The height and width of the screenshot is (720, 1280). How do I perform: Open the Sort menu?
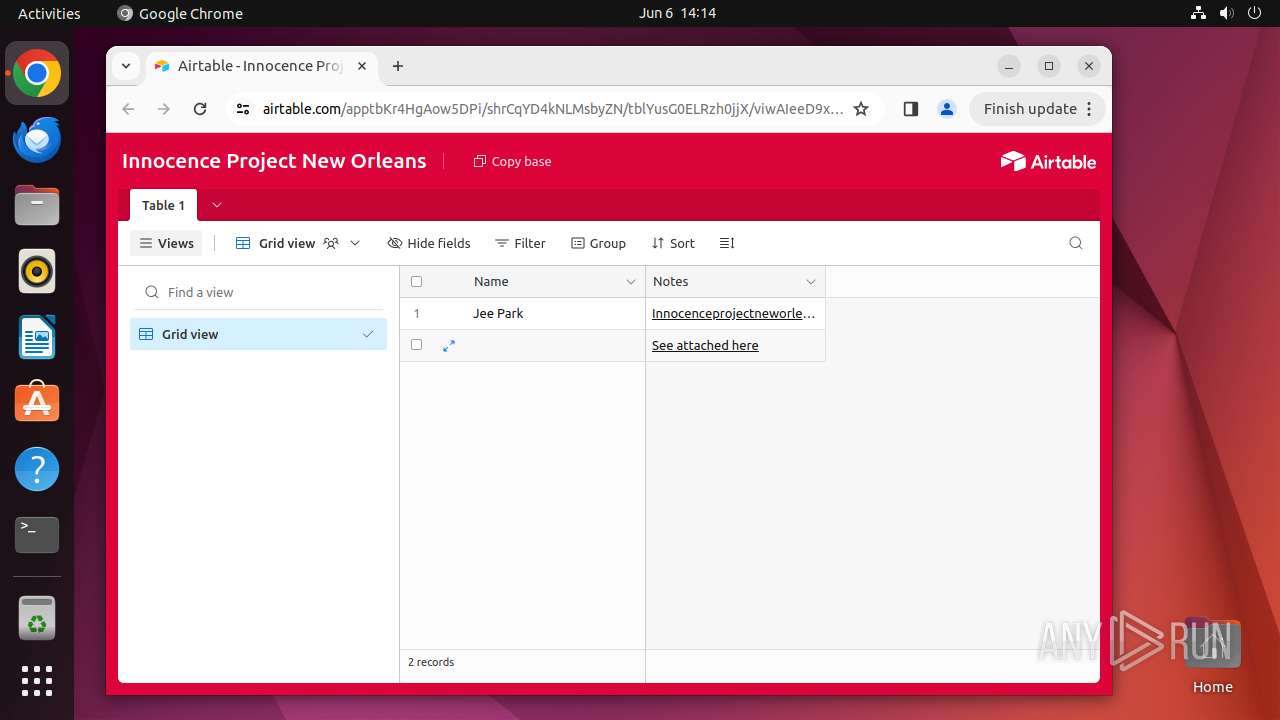[673, 243]
